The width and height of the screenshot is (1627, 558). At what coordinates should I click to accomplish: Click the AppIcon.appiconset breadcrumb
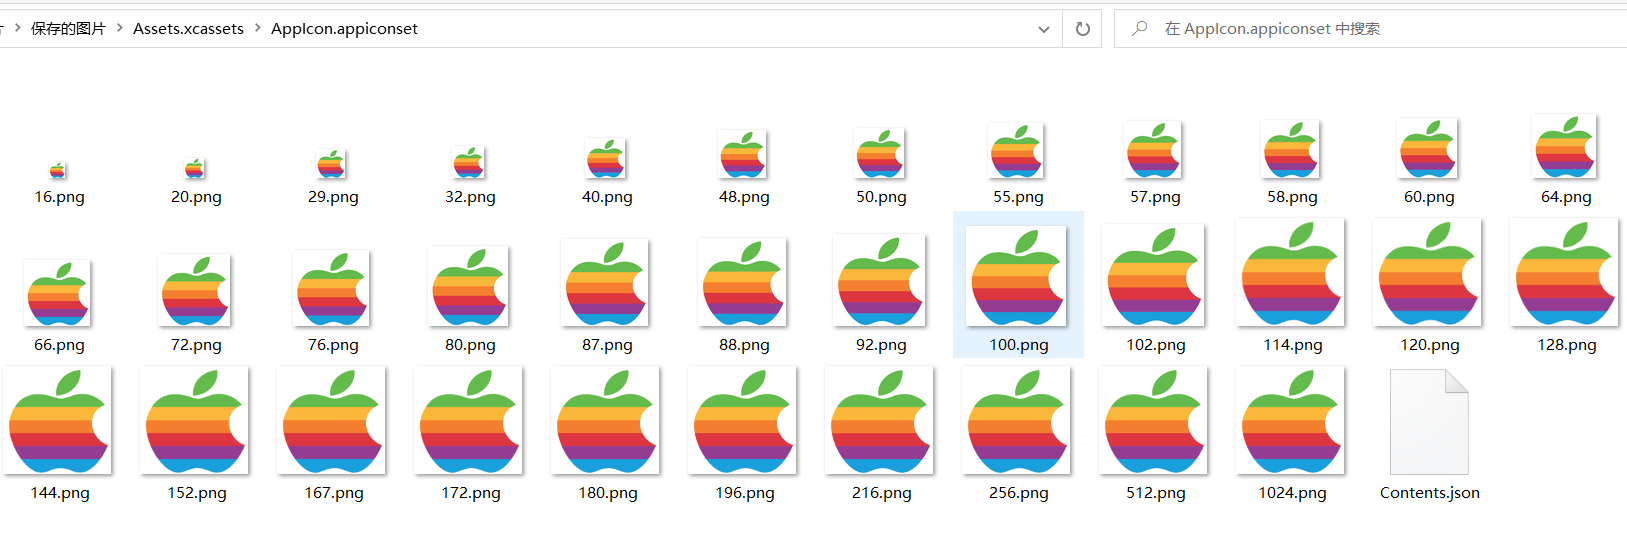[344, 29]
